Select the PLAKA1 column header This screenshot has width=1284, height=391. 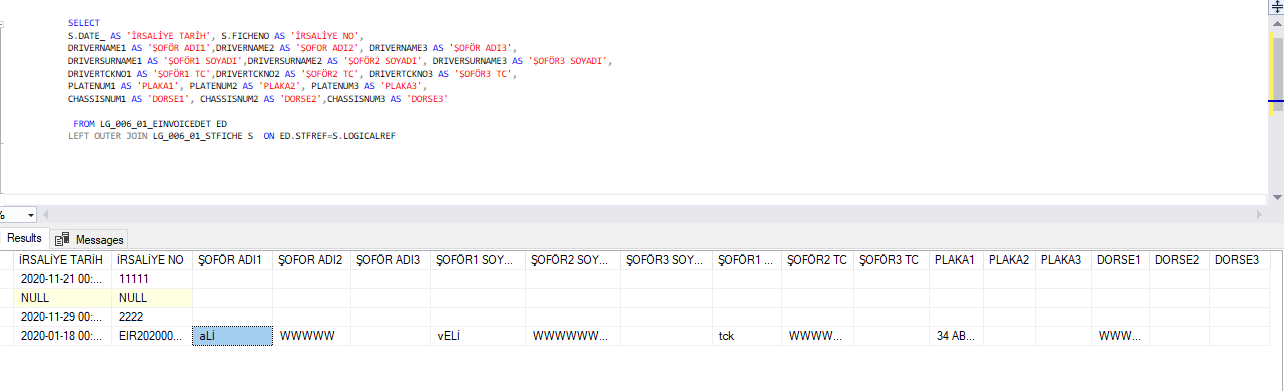[956, 260]
